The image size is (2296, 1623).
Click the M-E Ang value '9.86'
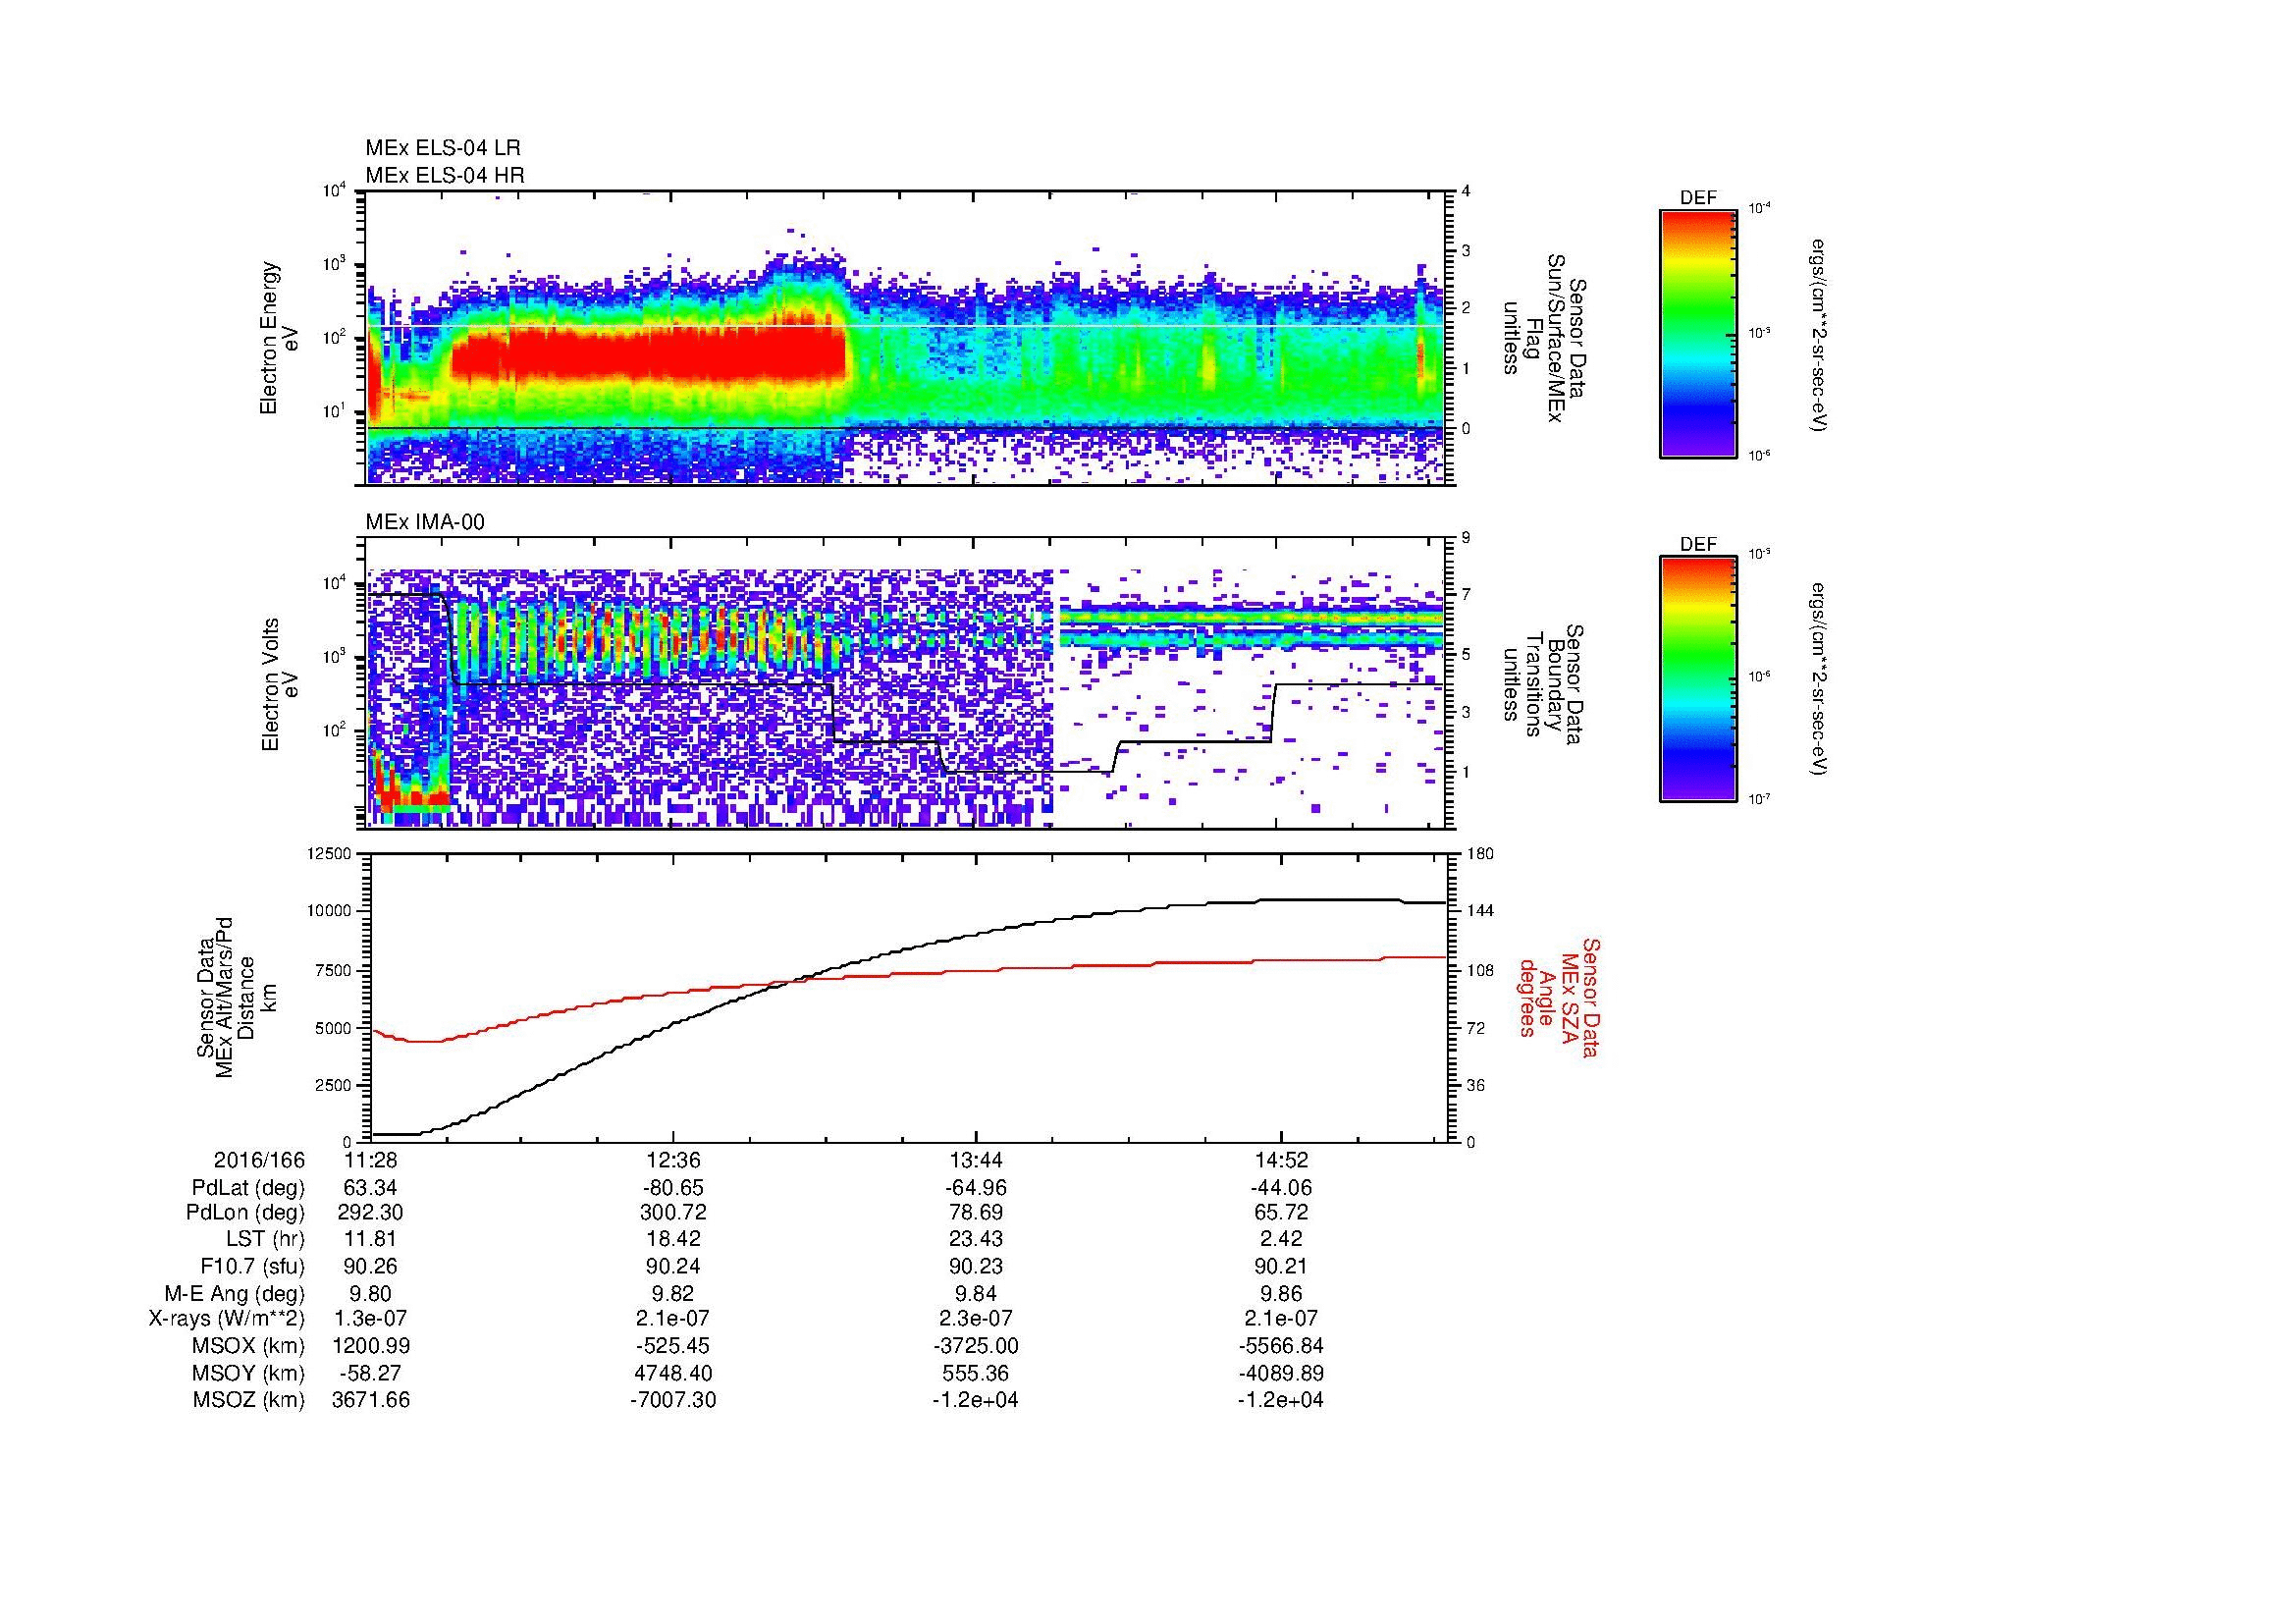[1281, 1293]
